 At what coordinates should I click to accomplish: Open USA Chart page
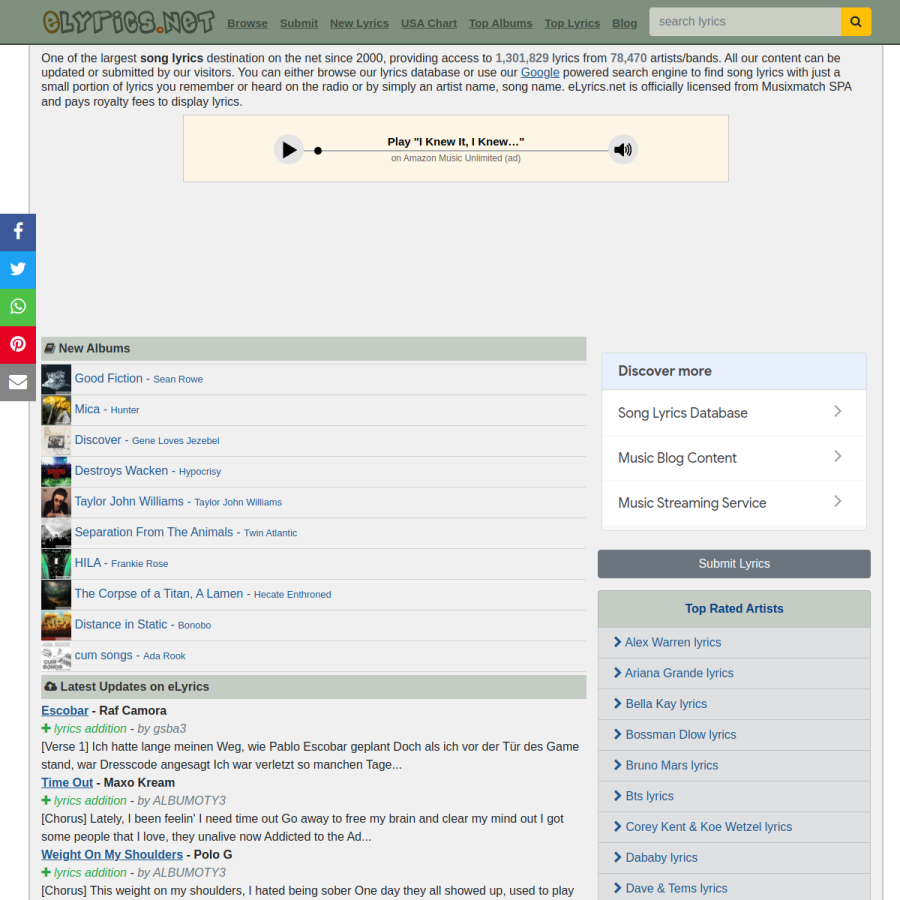[429, 24]
